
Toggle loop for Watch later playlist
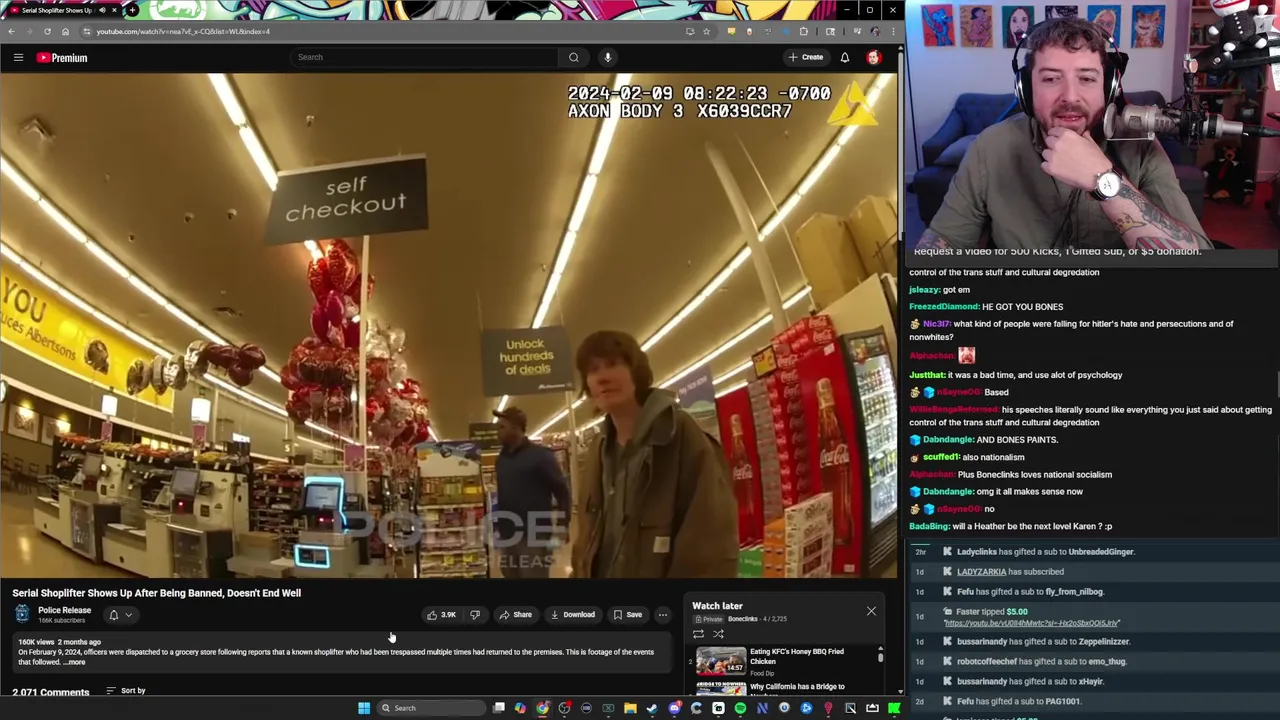[698, 634]
